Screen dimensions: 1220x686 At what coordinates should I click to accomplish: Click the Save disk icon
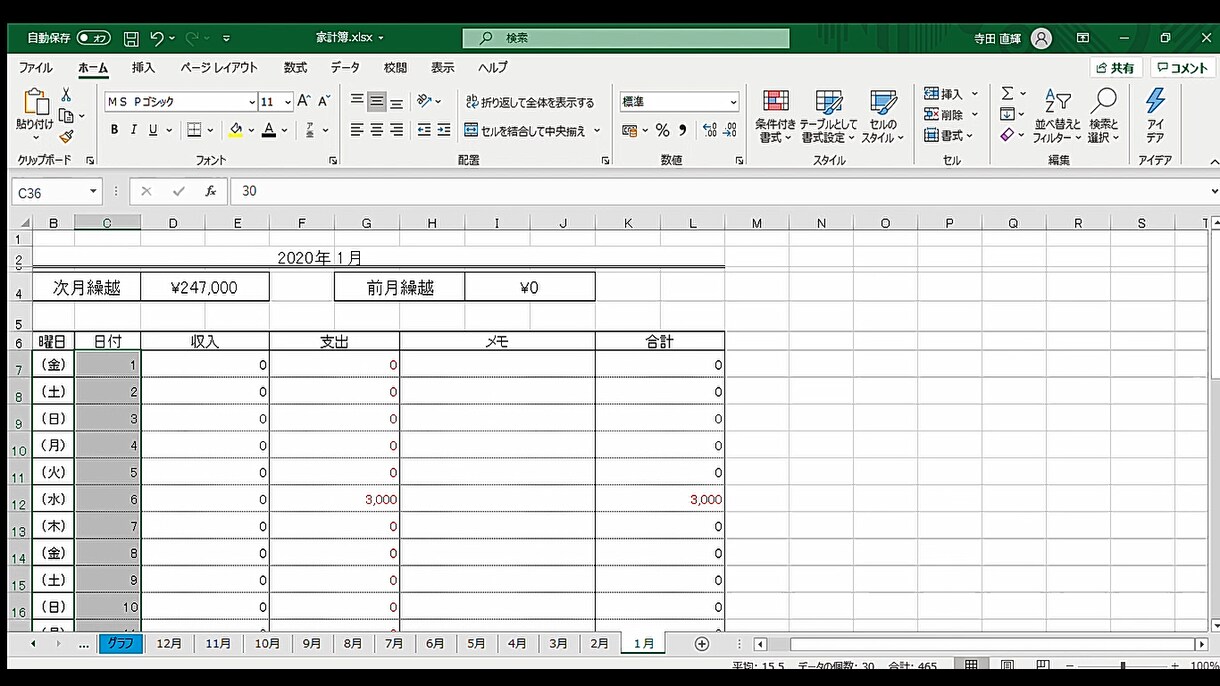(x=131, y=38)
